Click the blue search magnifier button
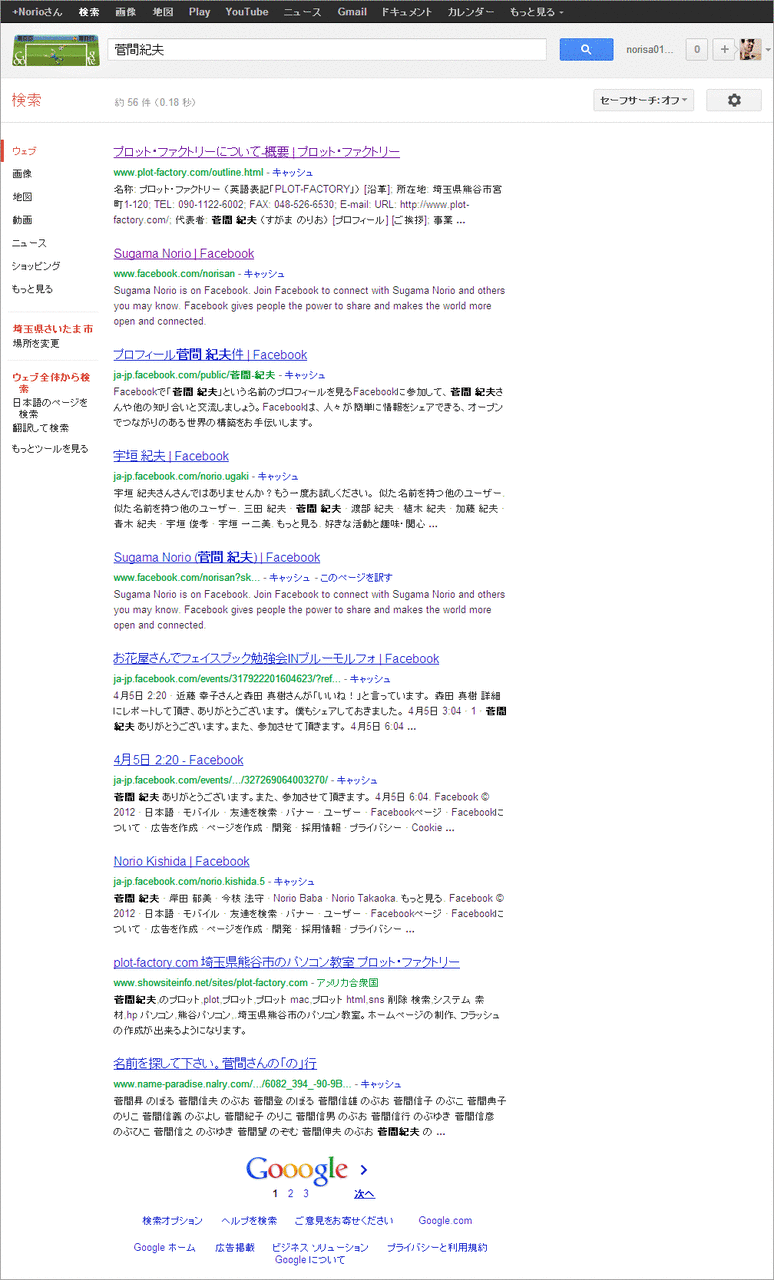 pyautogui.click(x=586, y=49)
